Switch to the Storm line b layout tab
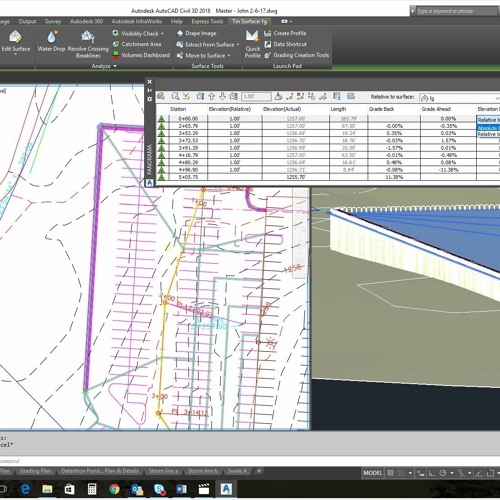The height and width of the screenshot is (500, 500). coord(203,471)
